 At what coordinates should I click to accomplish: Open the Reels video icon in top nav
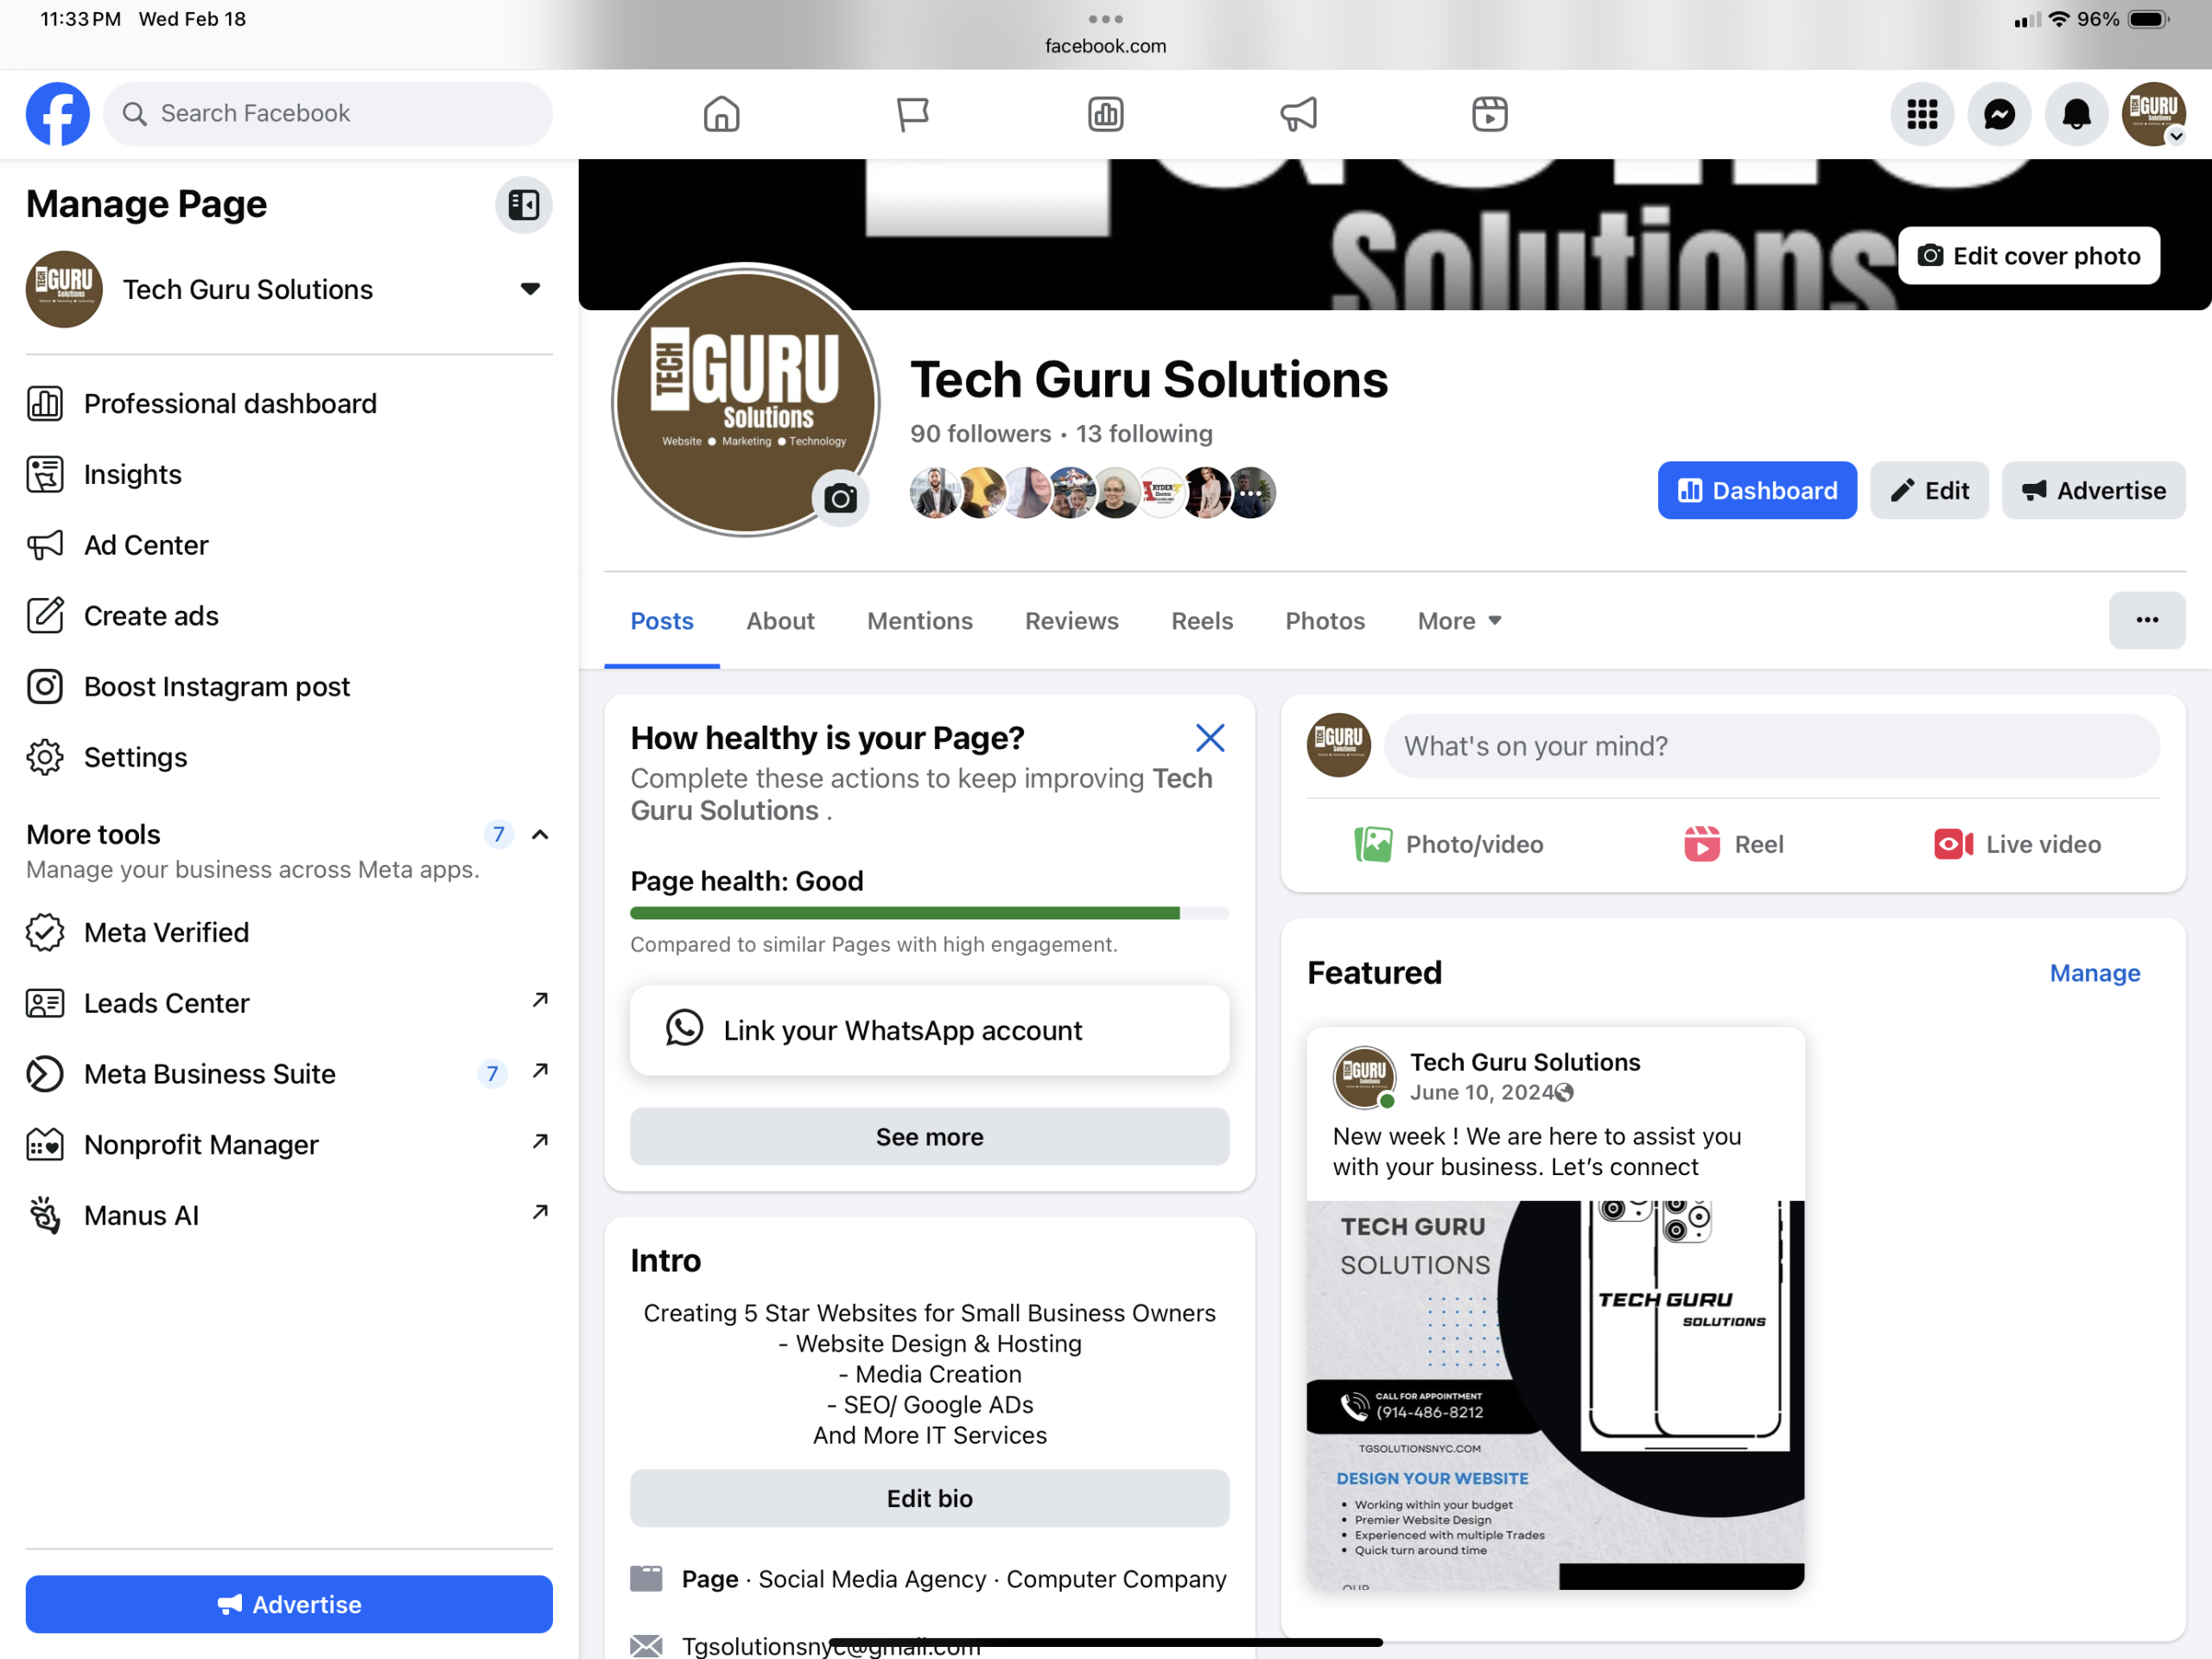click(x=1489, y=114)
